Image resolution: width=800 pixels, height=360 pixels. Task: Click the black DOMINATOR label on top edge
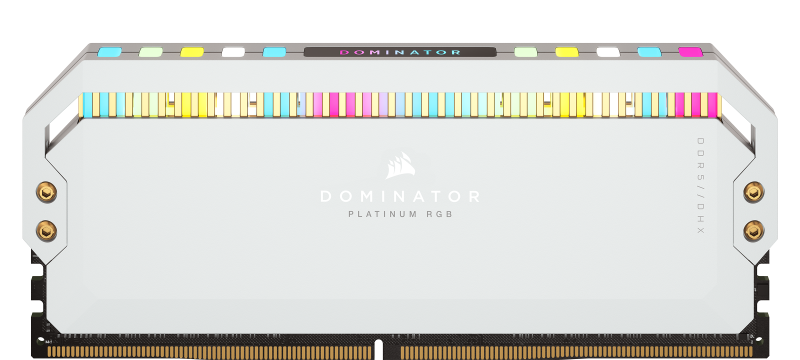tap(400, 52)
